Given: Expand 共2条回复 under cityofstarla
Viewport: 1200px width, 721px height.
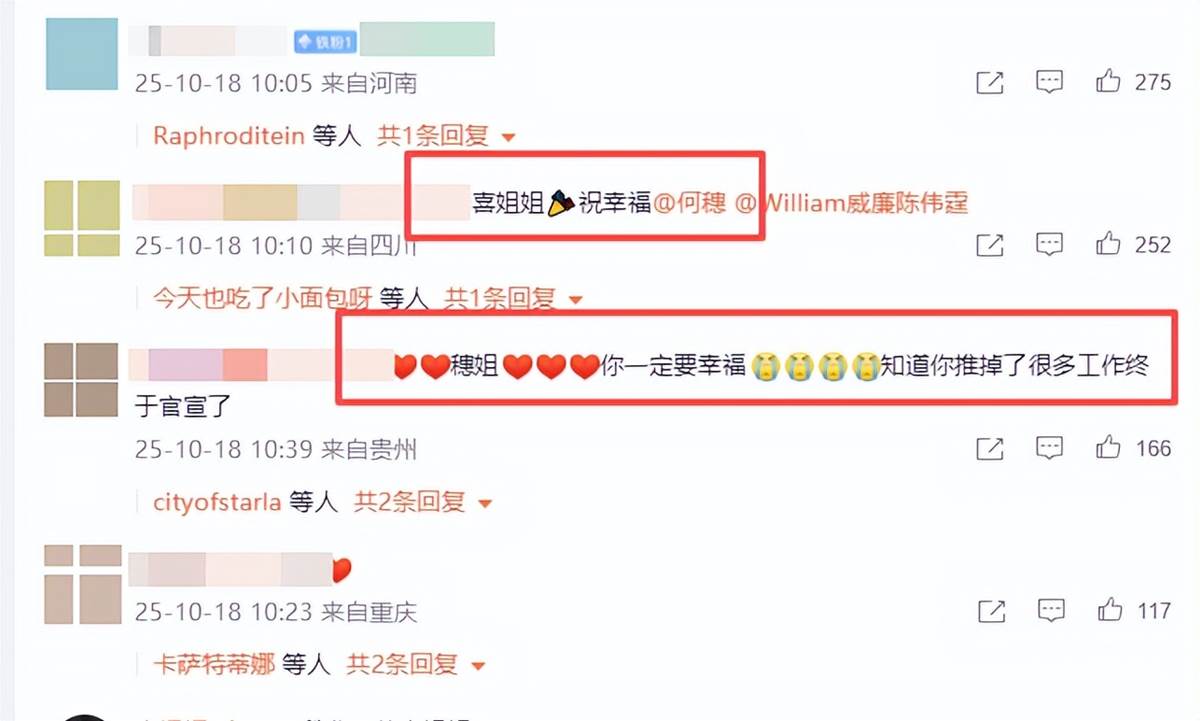Looking at the screenshot, I should pyautogui.click(x=424, y=502).
